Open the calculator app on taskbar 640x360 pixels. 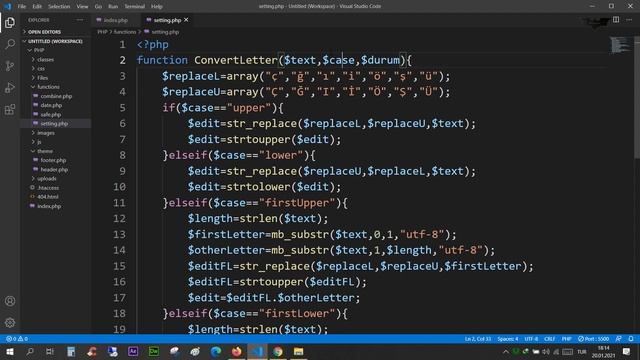(x=71, y=351)
